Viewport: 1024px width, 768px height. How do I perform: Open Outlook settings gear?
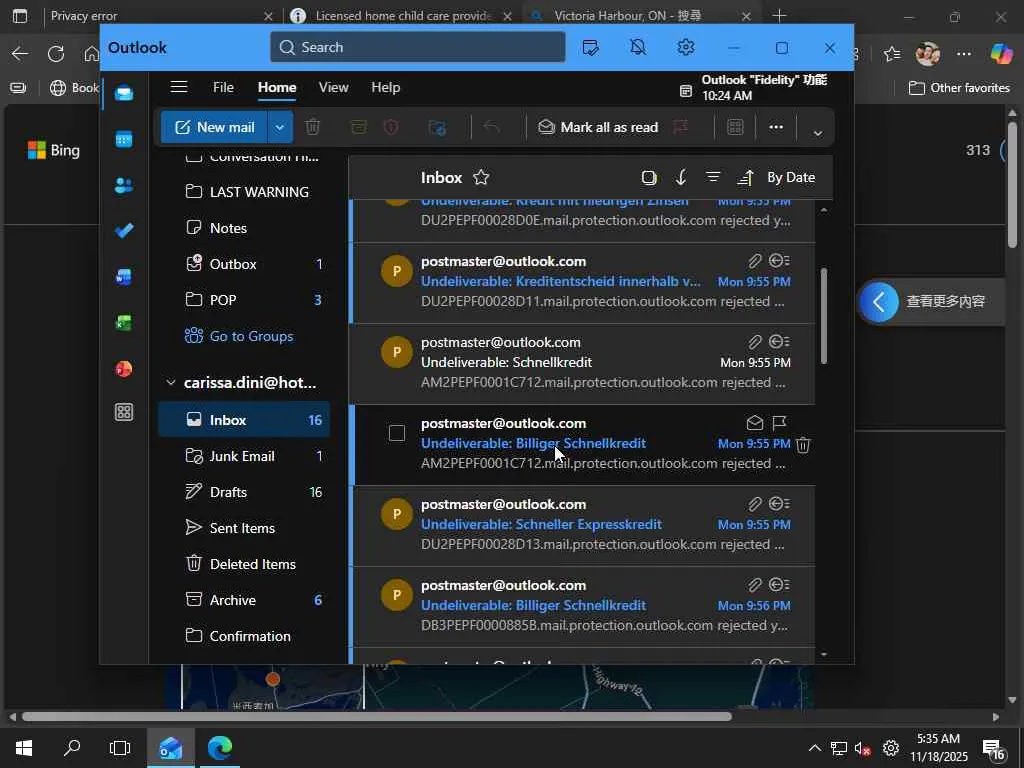(x=685, y=47)
